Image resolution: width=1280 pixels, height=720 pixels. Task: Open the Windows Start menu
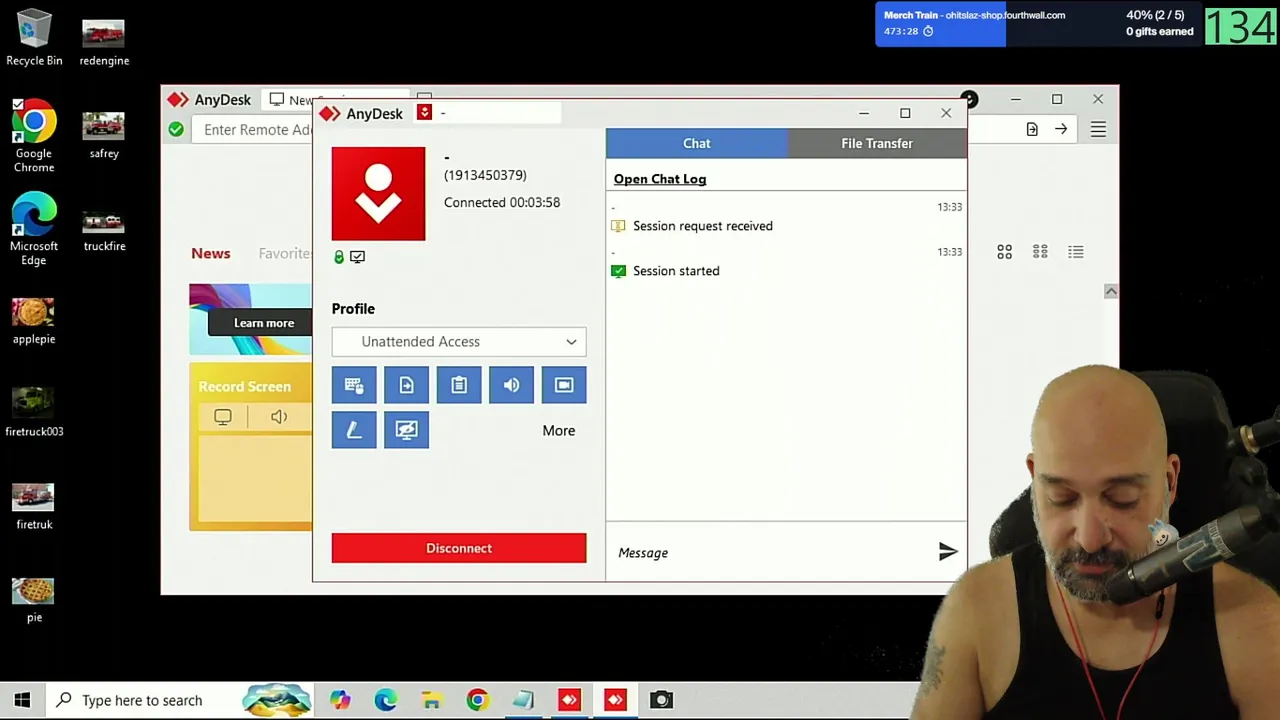(22, 700)
